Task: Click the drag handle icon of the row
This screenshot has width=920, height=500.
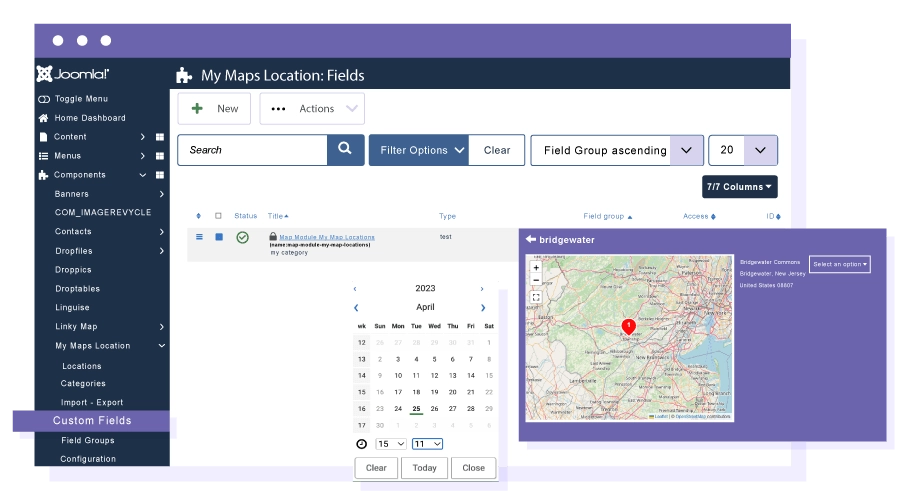Action: (199, 237)
